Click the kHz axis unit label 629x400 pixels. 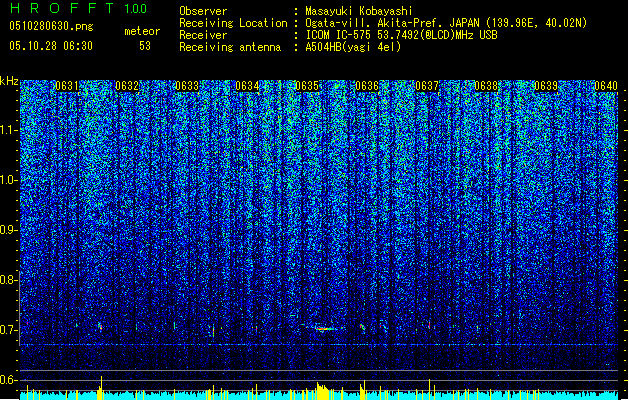(x=9, y=81)
